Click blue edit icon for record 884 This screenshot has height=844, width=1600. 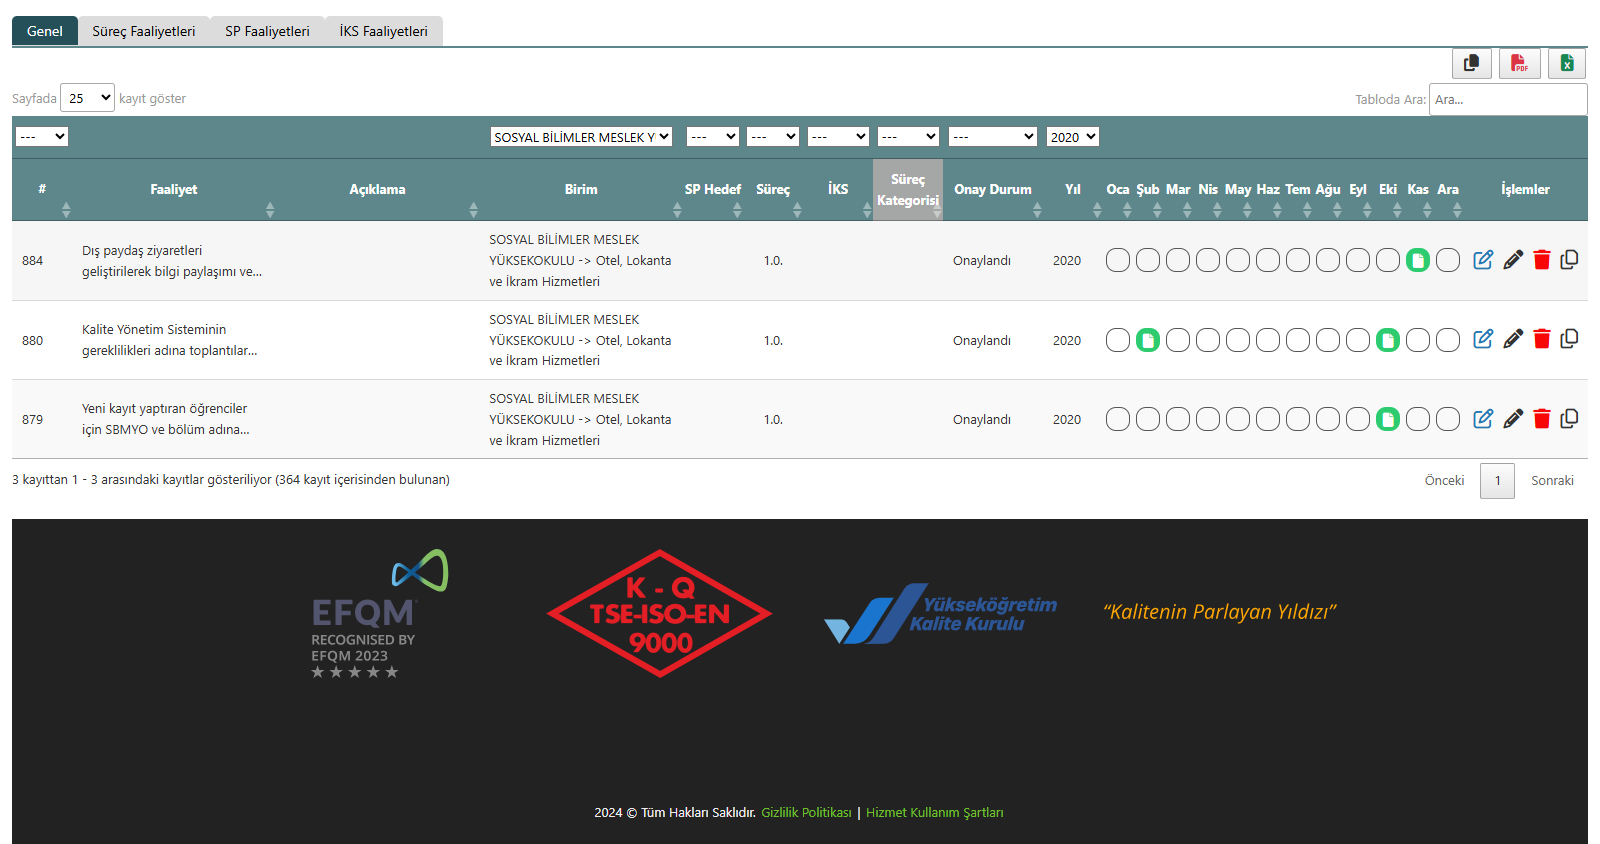tap(1483, 260)
